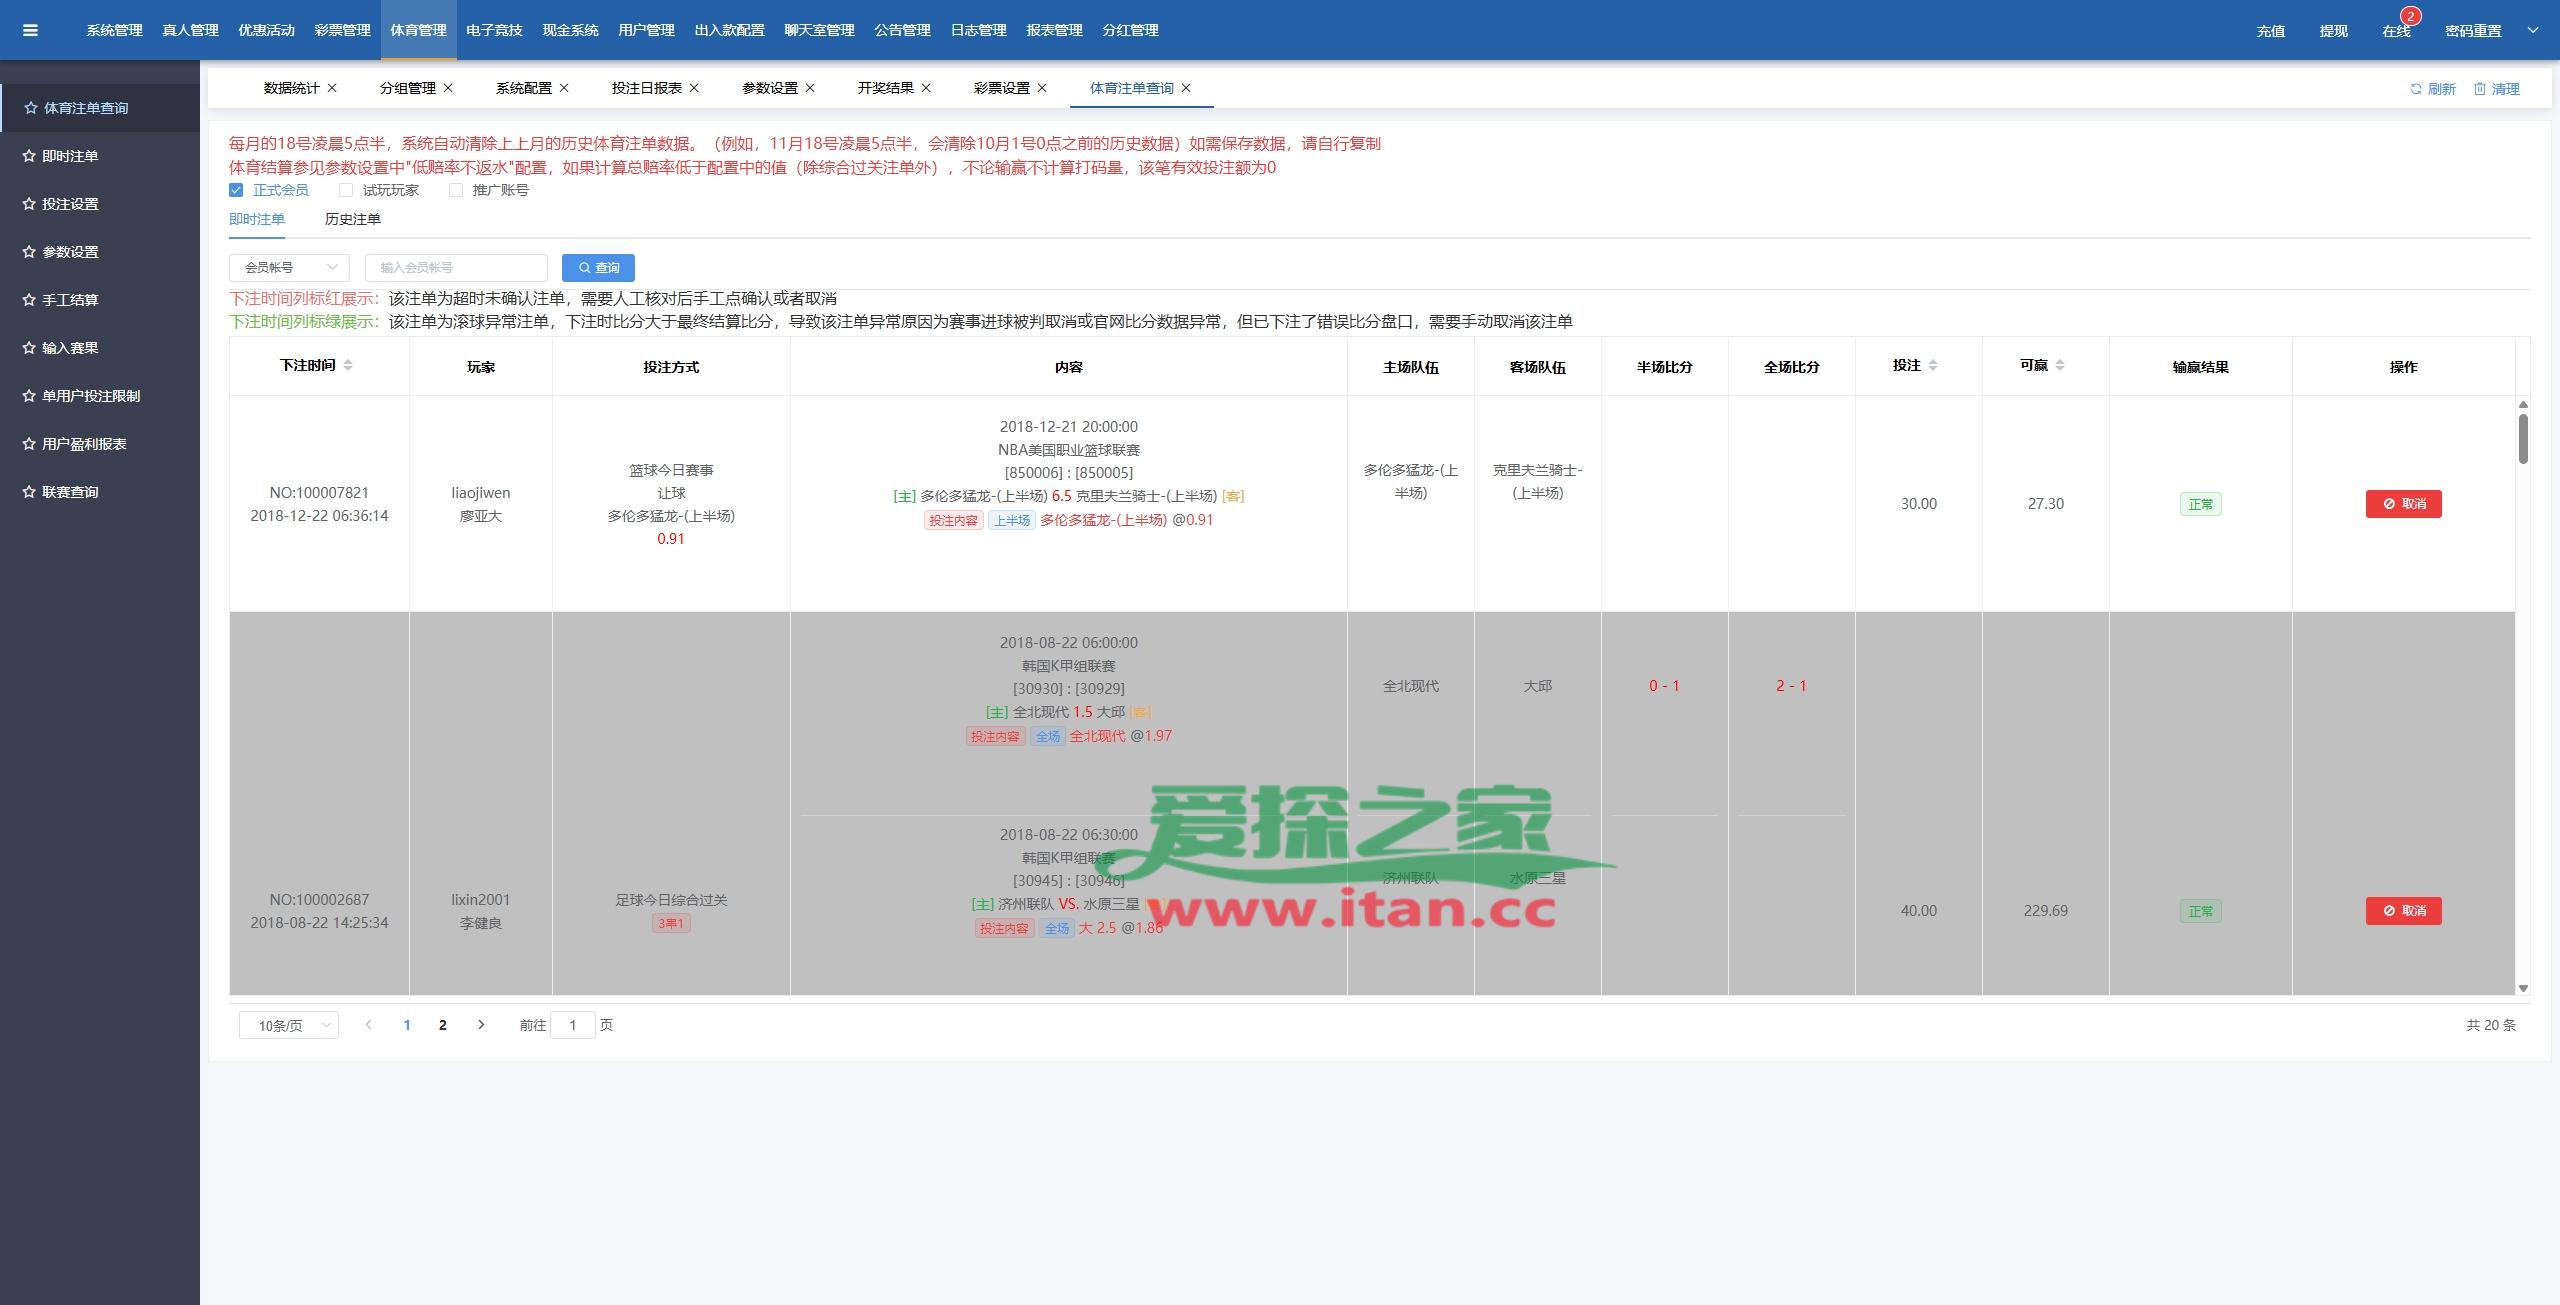
Task: Cancel bet NO:100007821 with 取消
Action: pos(2403,504)
